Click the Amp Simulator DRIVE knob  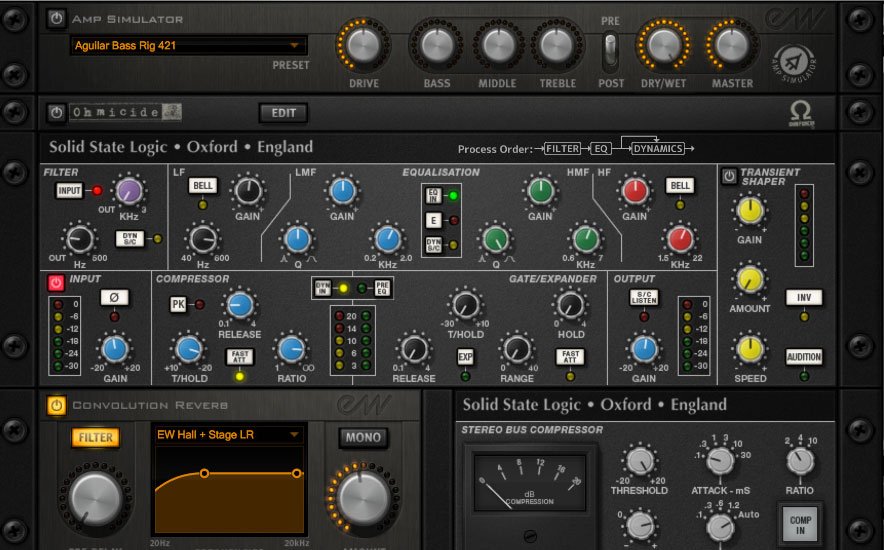point(364,46)
